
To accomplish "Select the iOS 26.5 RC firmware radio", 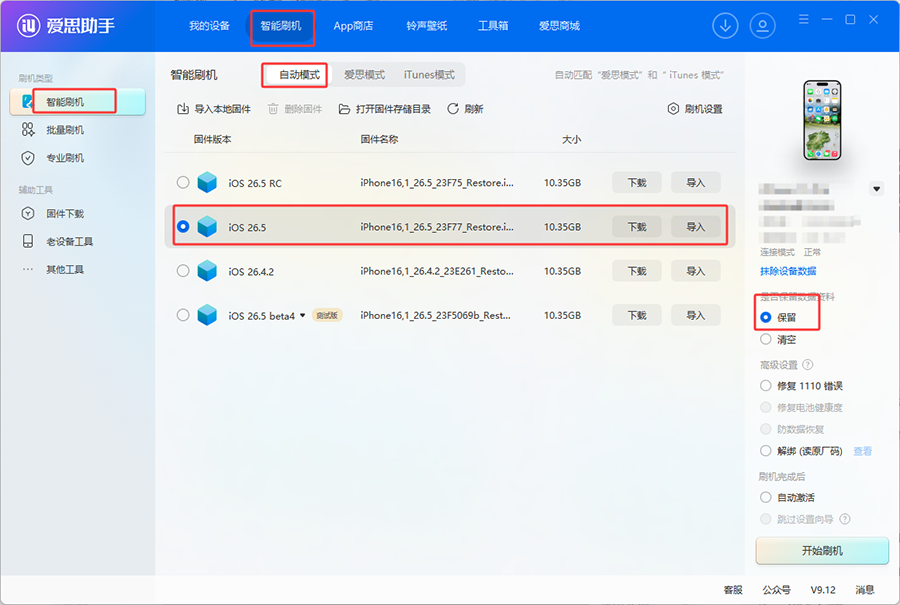I will (x=183, y=183).
